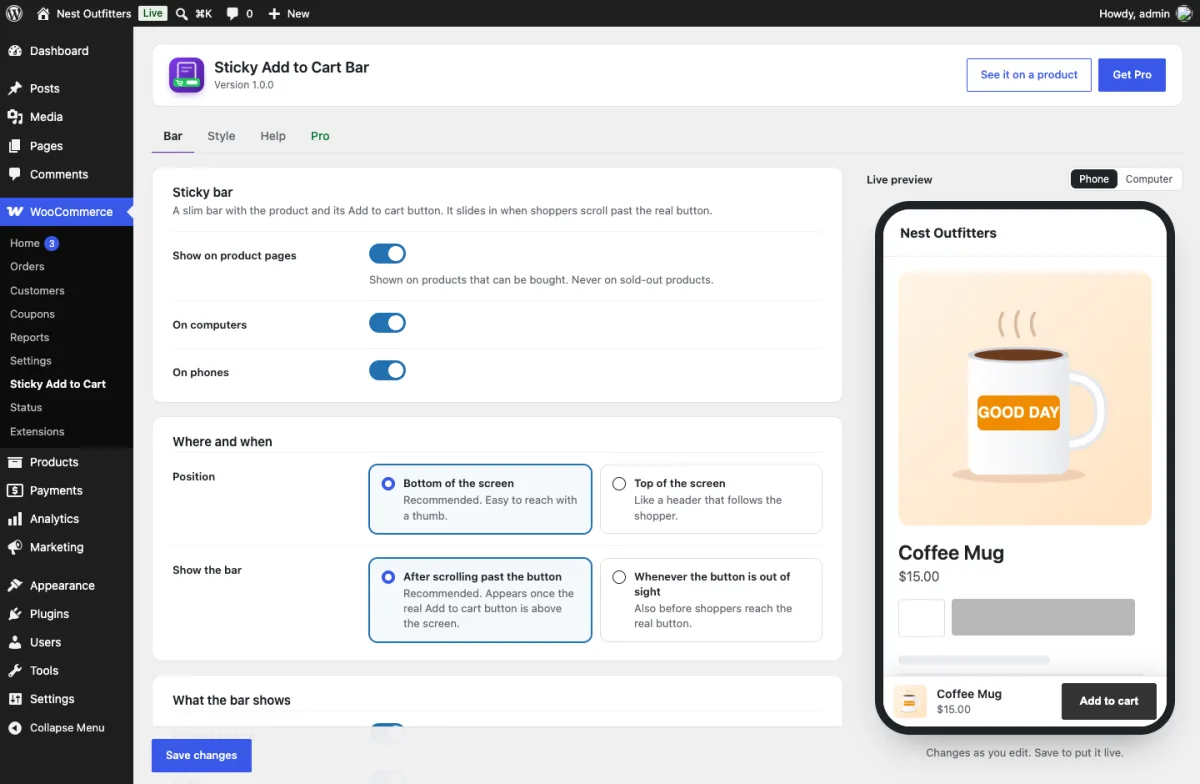Viewport: 1200px width, 784px height.
Task: Click the Comments icon in sidebar
Action: tap(15, 174)
